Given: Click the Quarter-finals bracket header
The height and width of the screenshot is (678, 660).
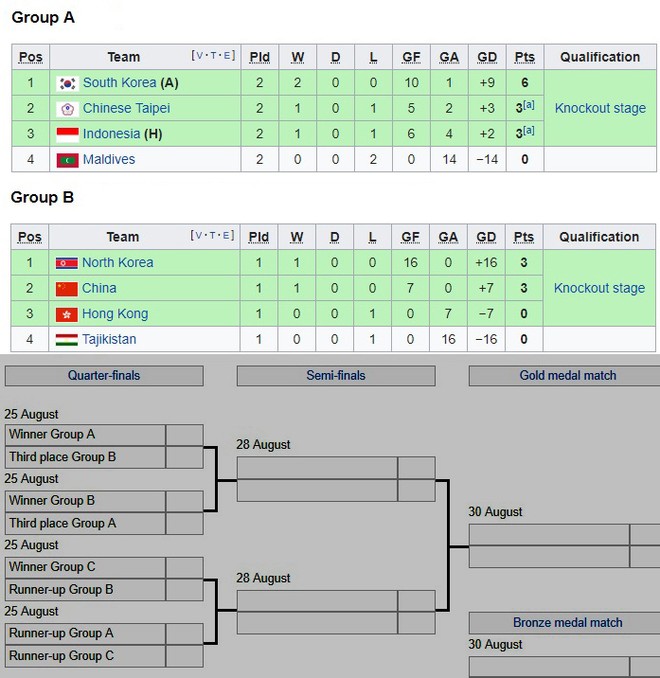Looking at the screenshot, I should (x=104, y=375).
